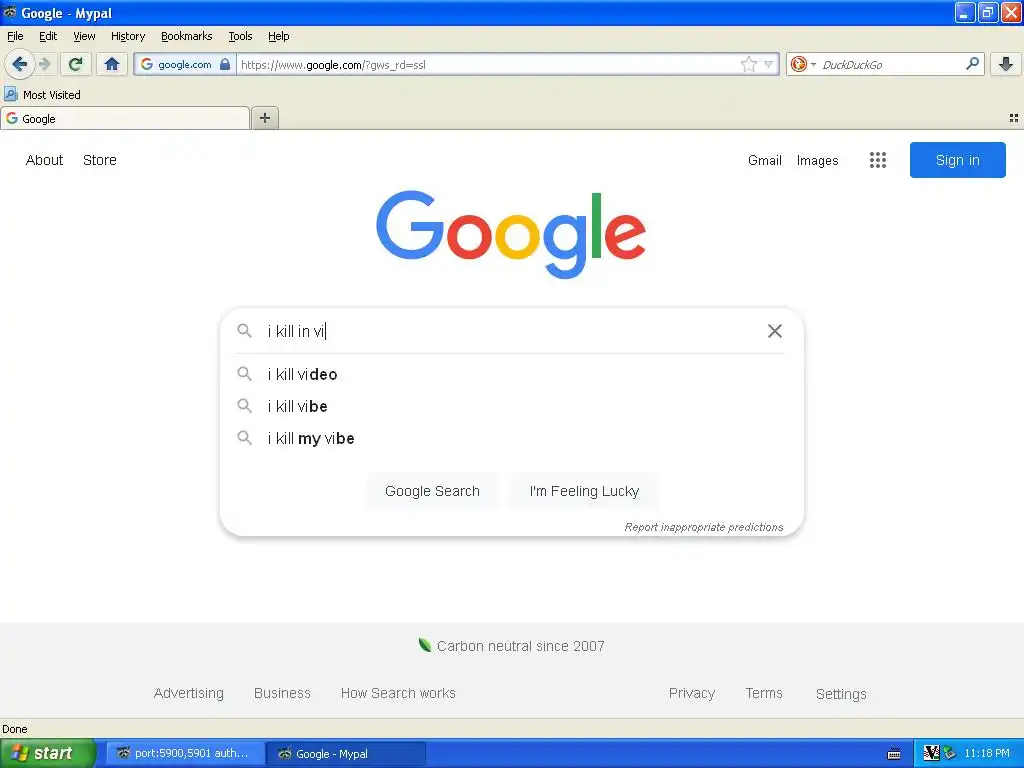Open the Terms footer link
This screenshot has height=768, width=1024.
[764, 693]
